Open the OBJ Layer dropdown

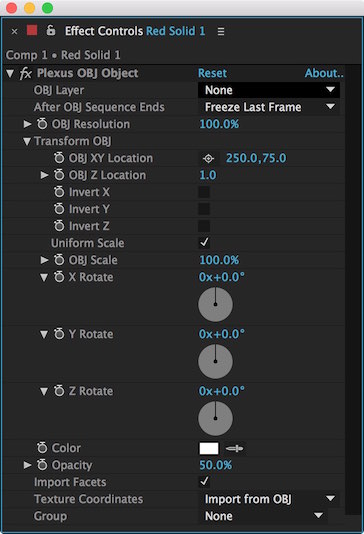269,90
